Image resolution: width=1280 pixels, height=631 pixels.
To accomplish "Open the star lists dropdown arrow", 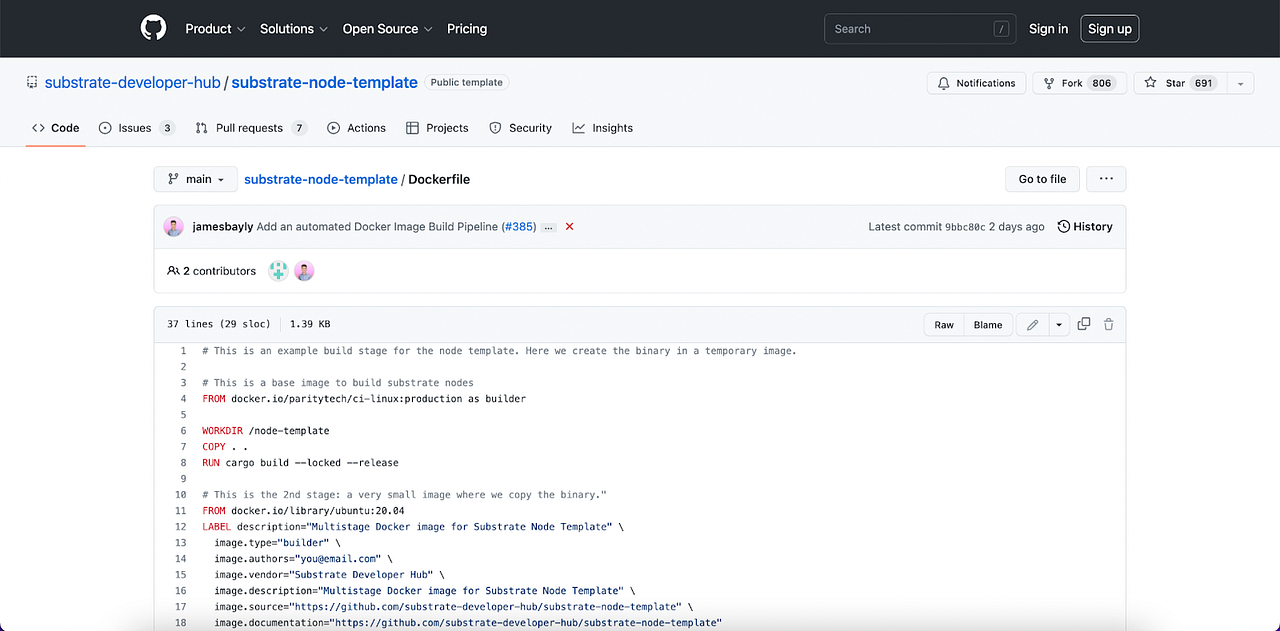I will [1240, 83].
